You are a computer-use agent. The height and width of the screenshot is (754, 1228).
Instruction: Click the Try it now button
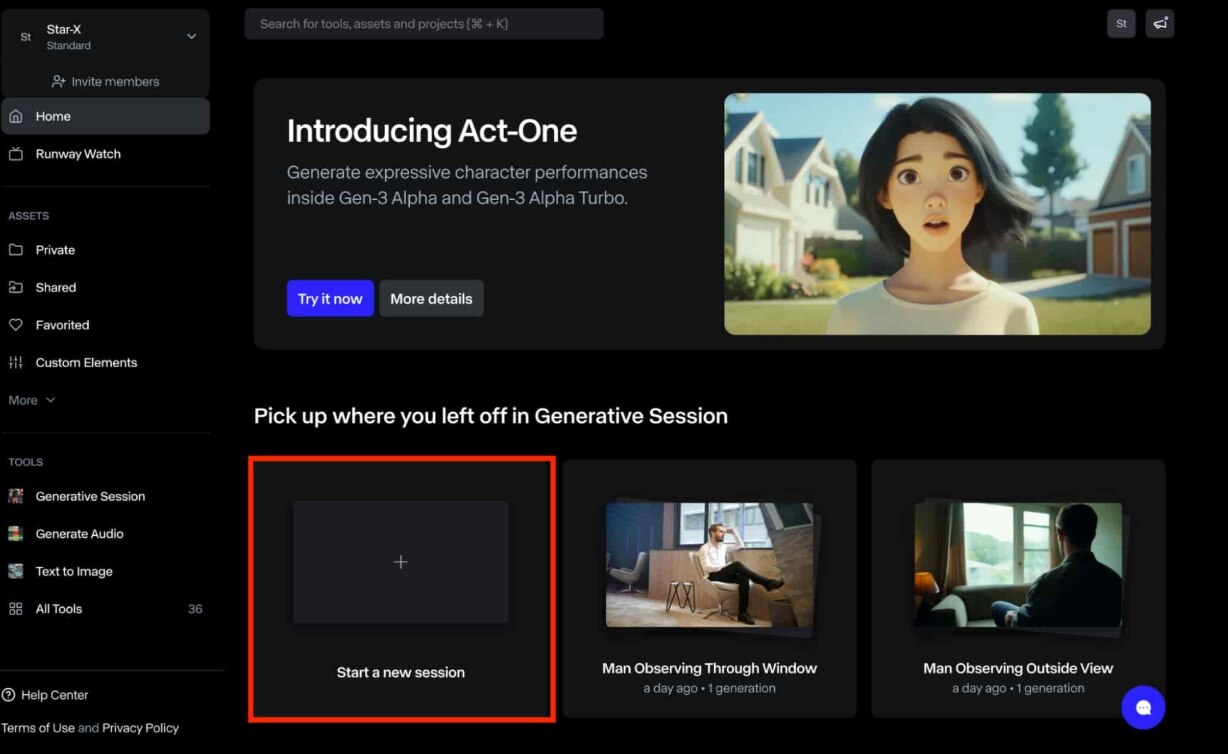coord(330,298)
